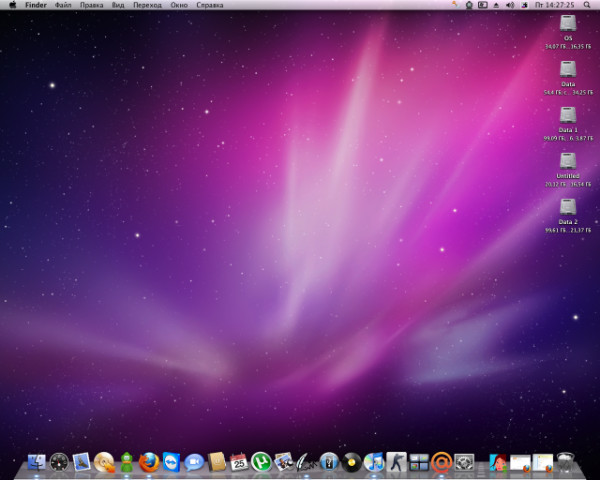Screen dimensions: 600x480
Task: Open the OS drive on desktop
Action: [x=568, y=24]
